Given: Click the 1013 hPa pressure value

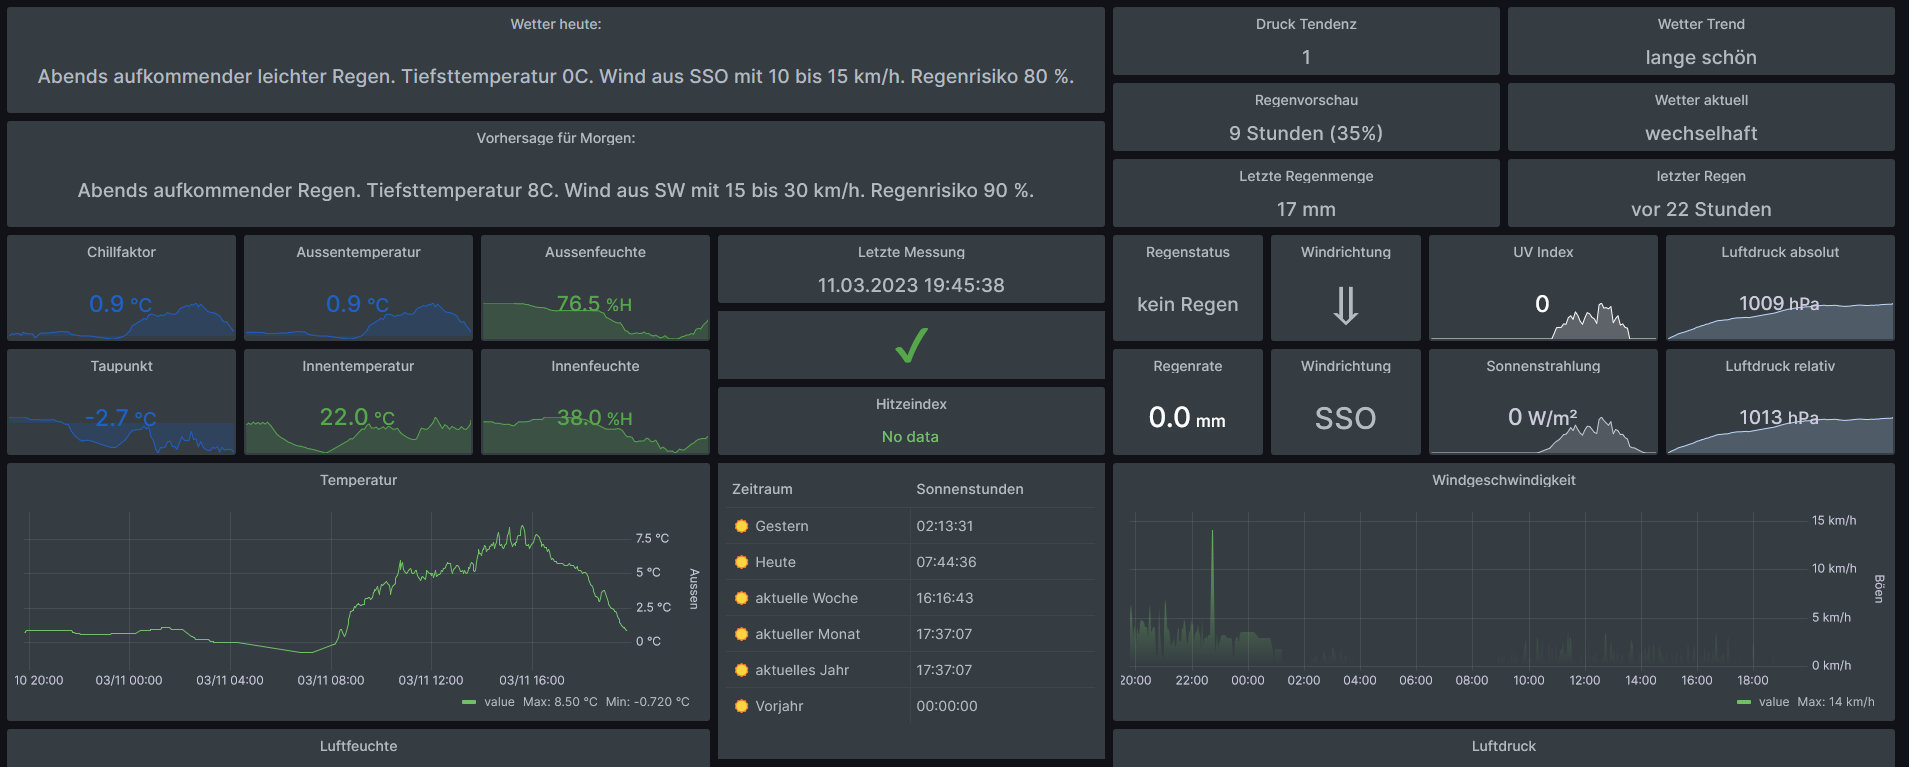Looking at the screenshot, I should pos(1780,418).
